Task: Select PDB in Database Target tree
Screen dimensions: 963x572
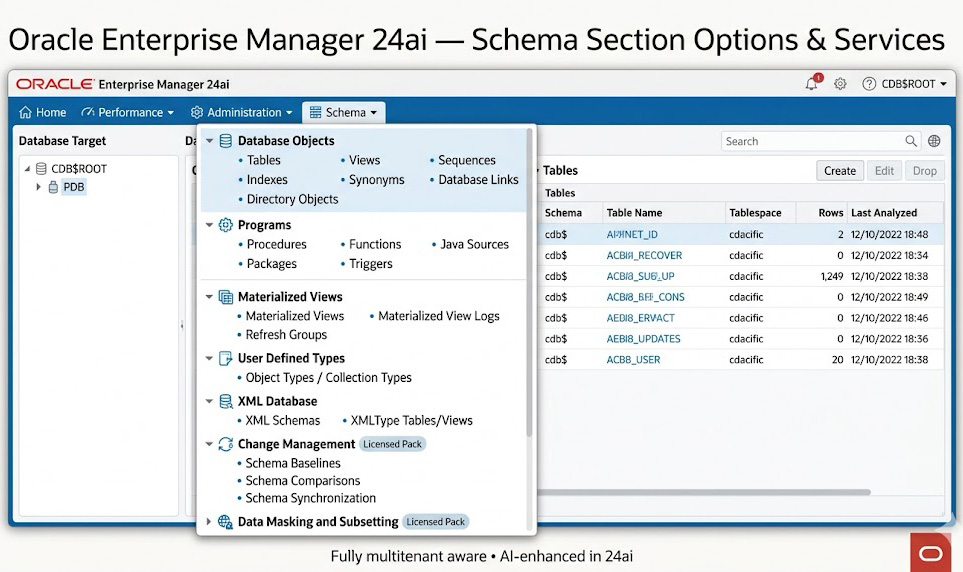Action: coord(74,187)
